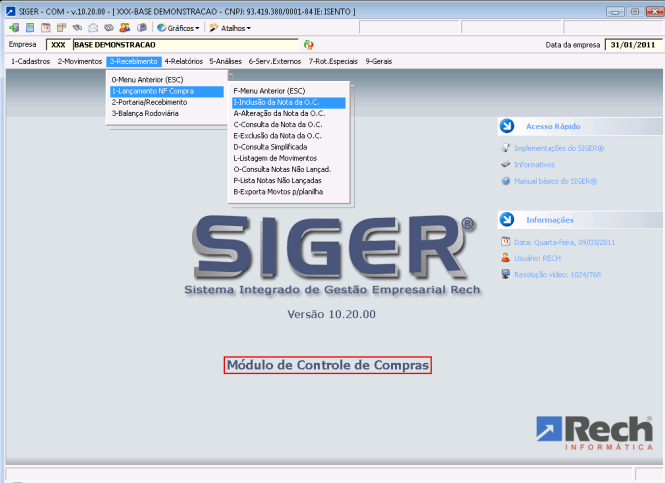Open Manual básico do SIGER link
Viewport: 665px width, 483px height.
click(556, 181)
